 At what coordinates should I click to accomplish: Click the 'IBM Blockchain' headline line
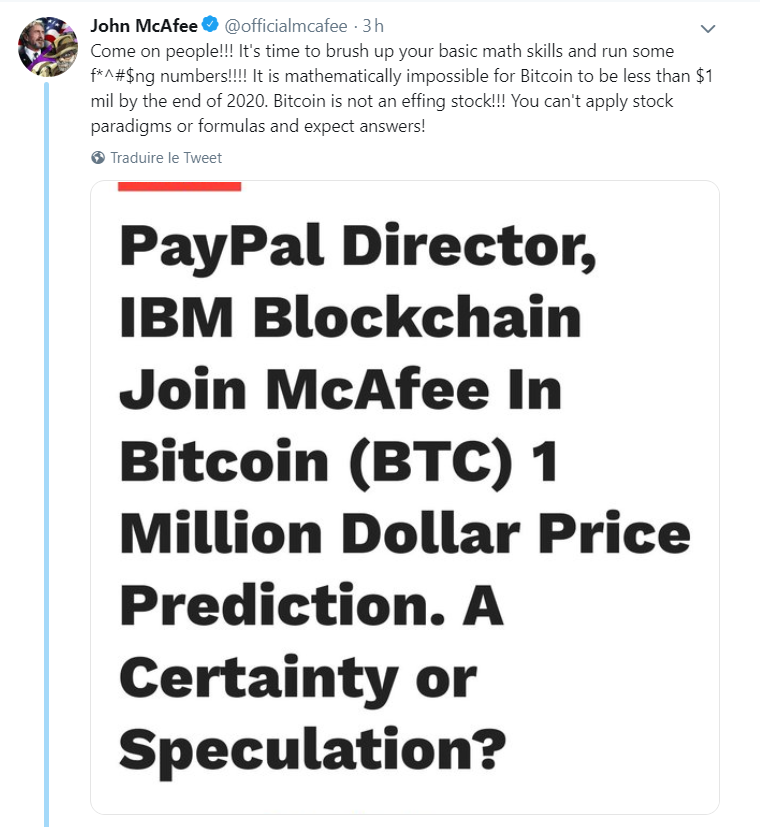tap(349, 318)
